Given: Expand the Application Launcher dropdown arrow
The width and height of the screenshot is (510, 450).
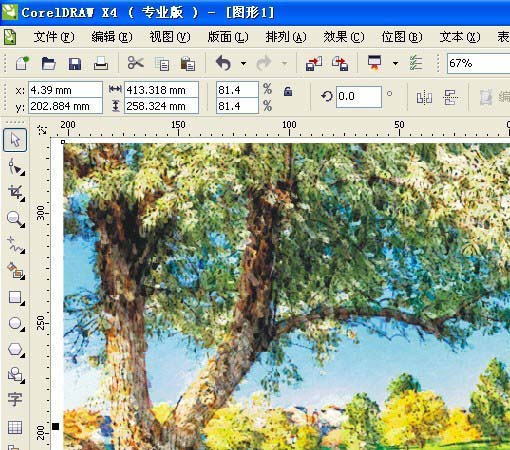Looking at the screenshot, I should tap(395, 63).
